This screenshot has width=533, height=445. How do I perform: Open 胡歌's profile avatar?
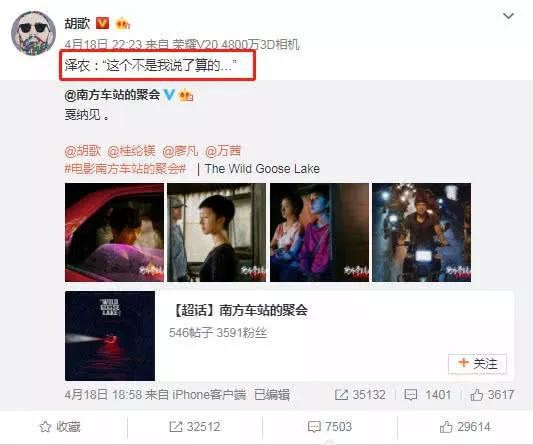[x=33, y=33]
